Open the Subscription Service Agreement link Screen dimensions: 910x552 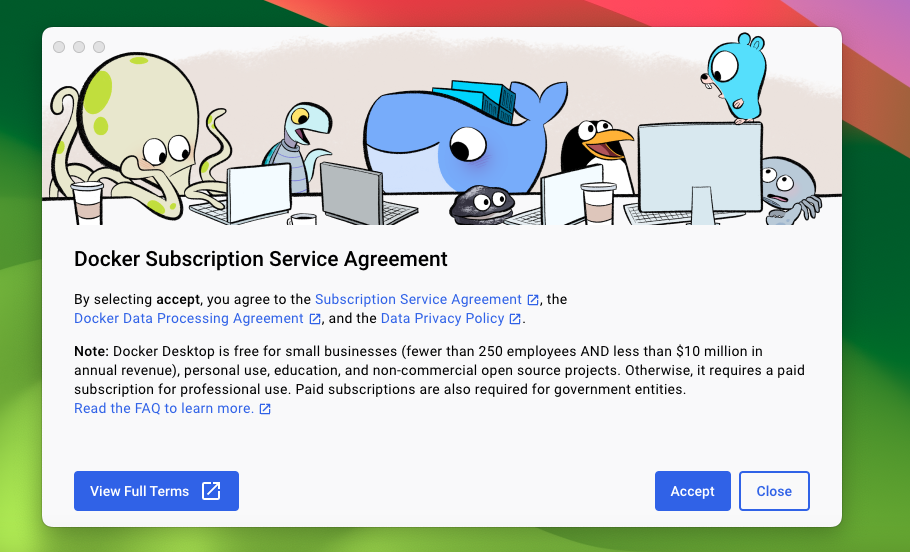418,300
